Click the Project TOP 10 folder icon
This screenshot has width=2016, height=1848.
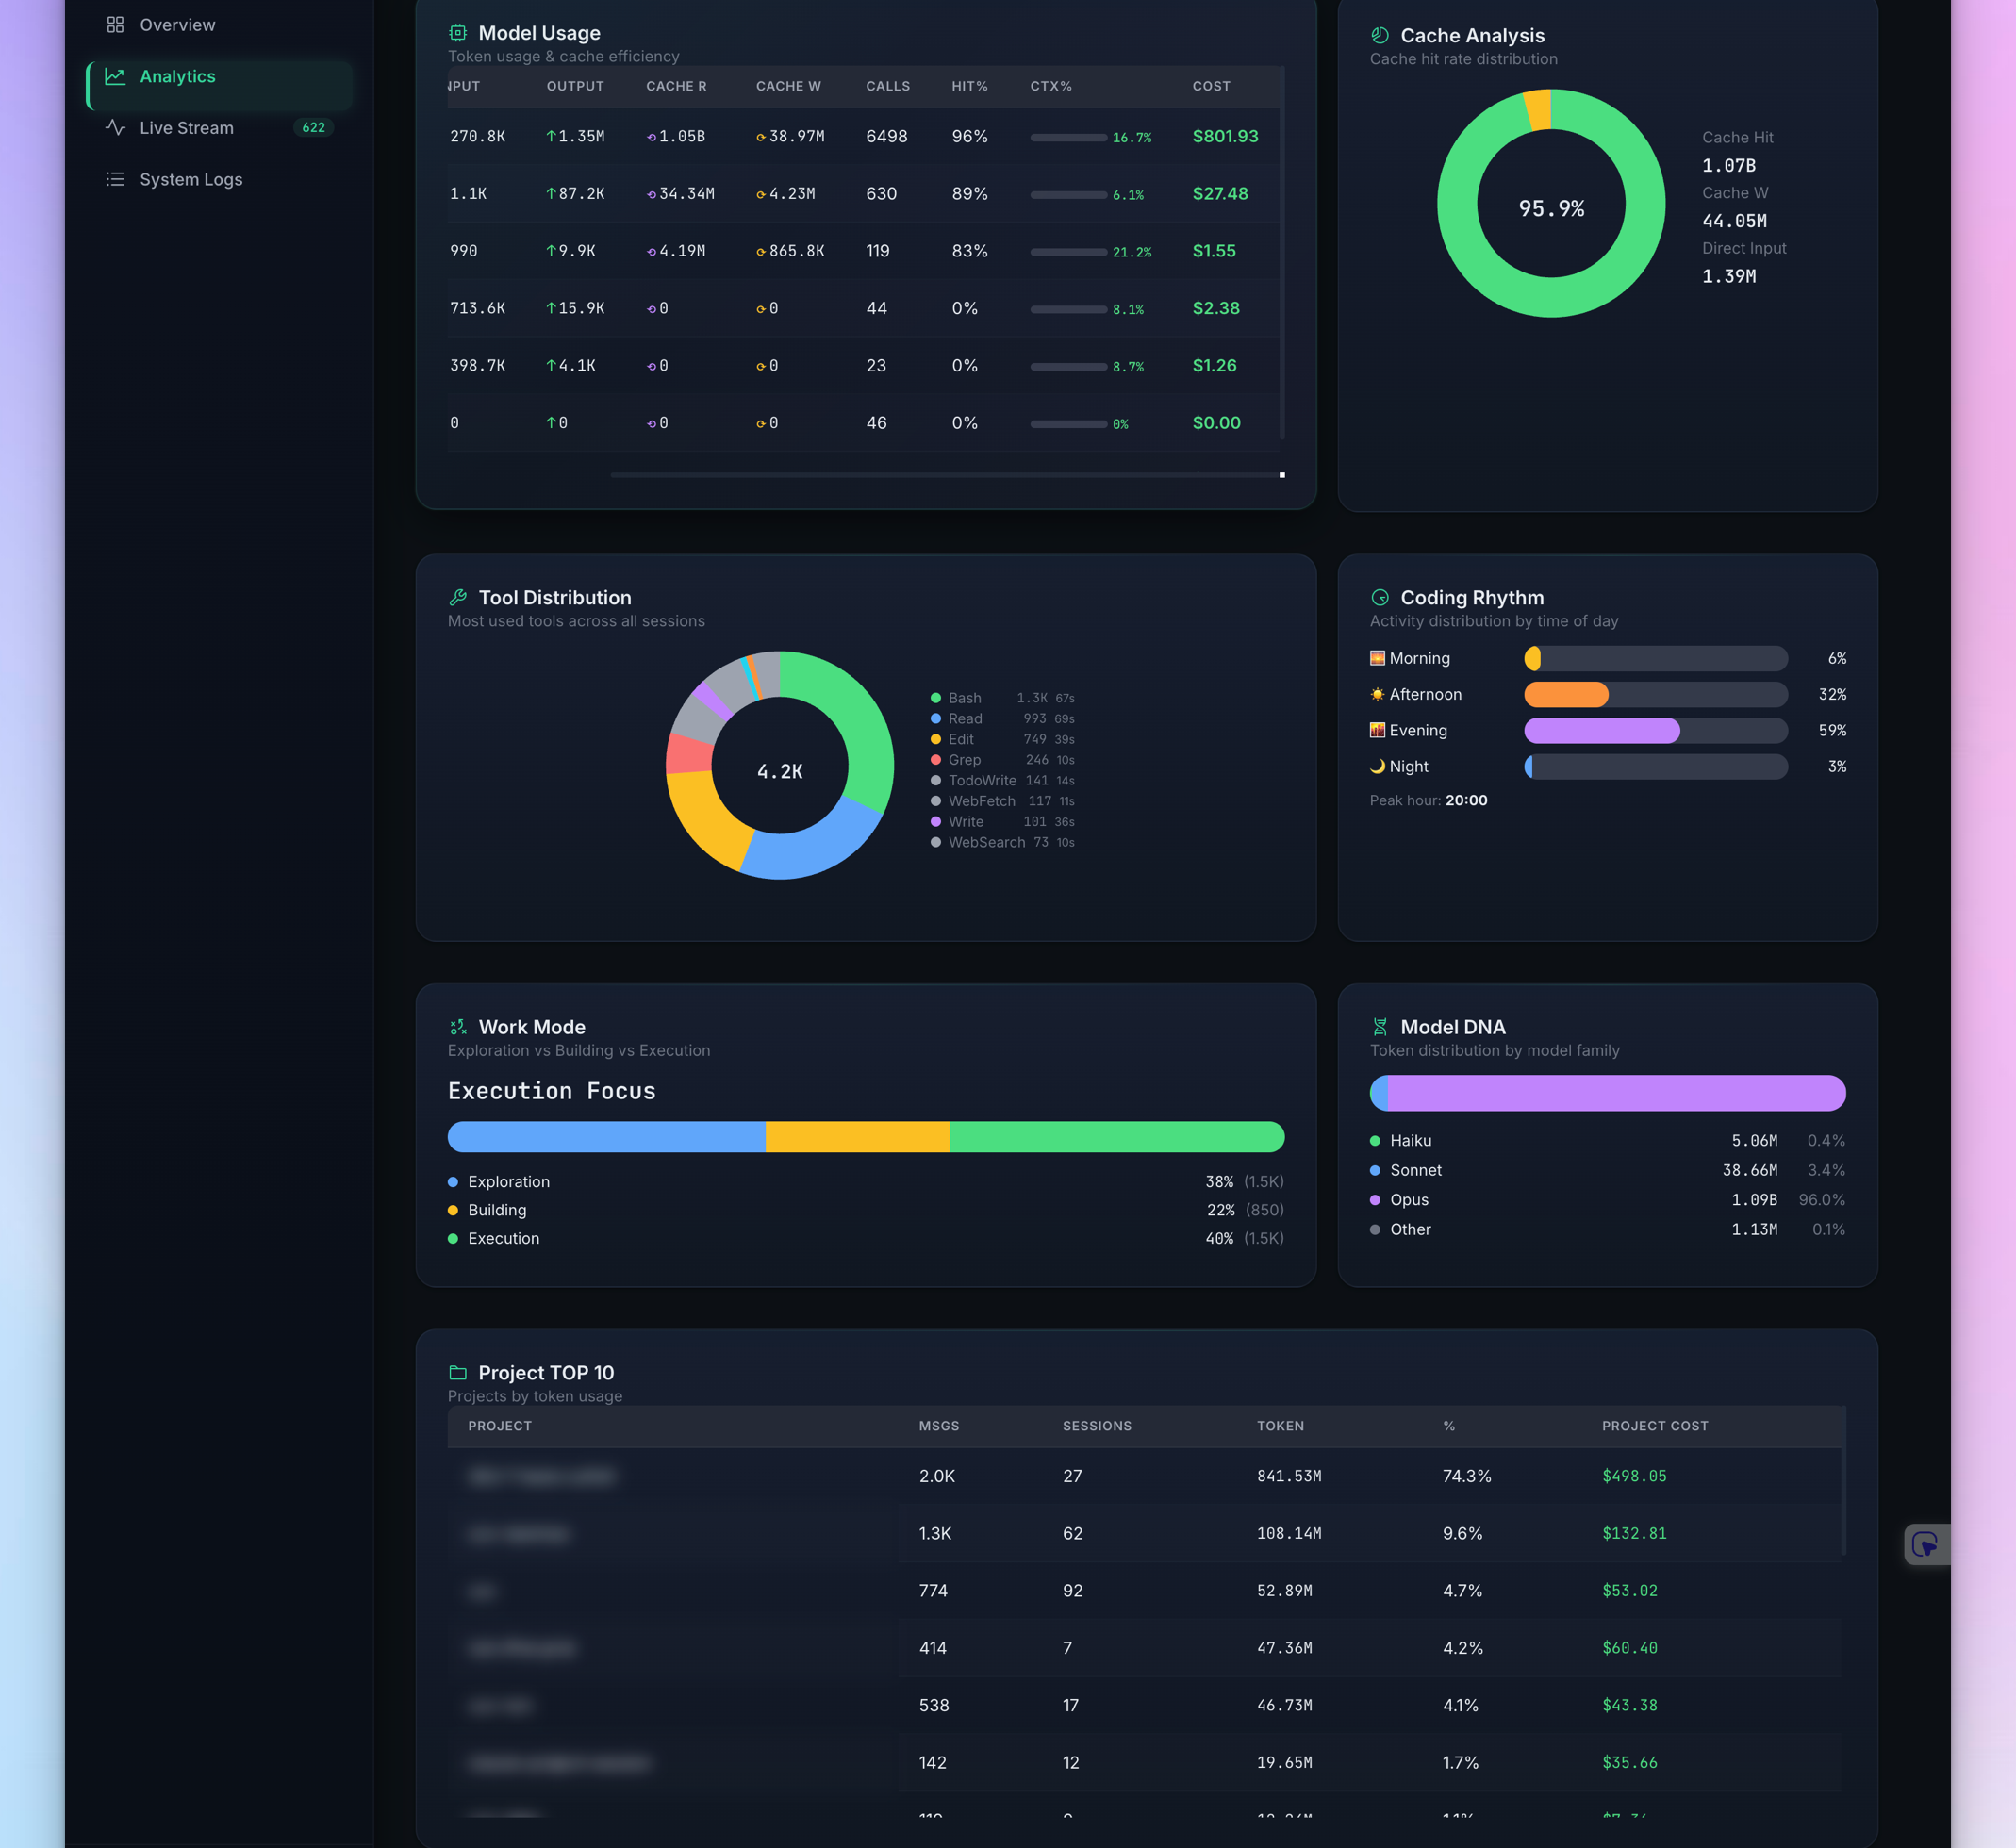click(458, 1372)
